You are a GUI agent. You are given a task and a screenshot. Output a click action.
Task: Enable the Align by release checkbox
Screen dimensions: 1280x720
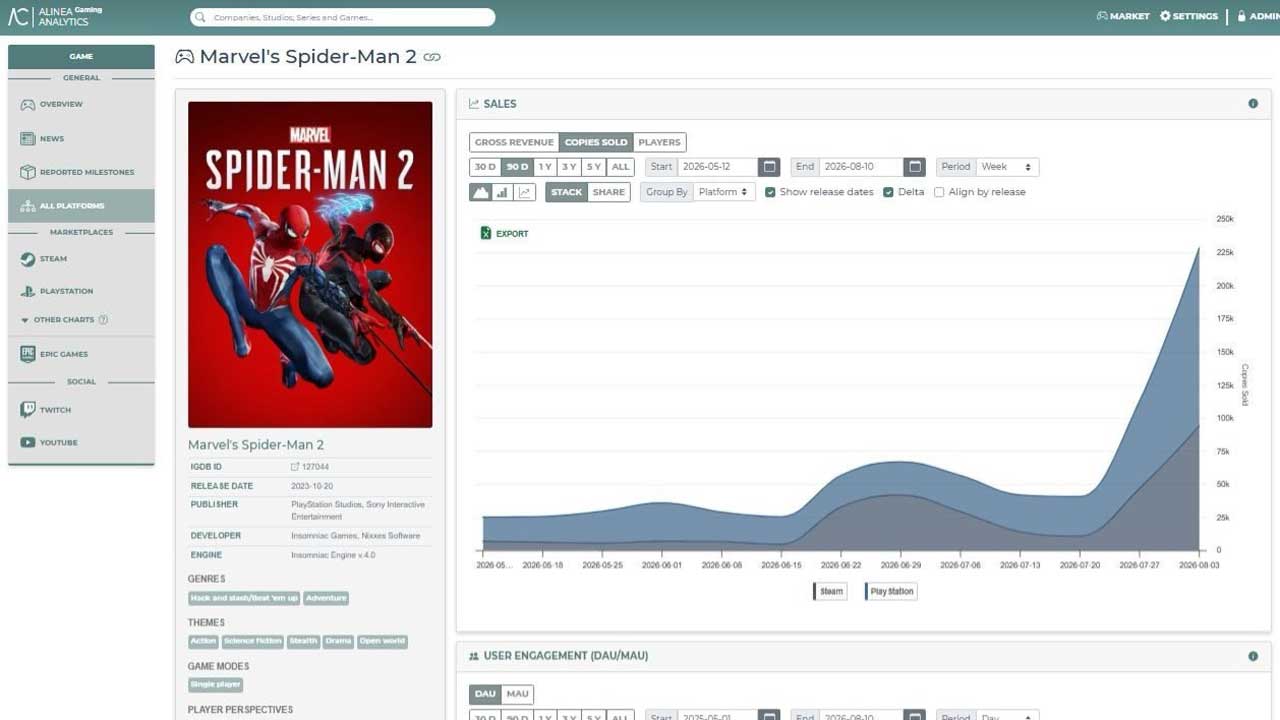point(939,192)
